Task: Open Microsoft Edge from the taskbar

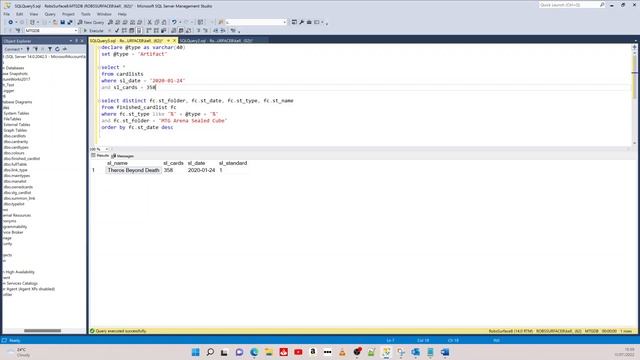Action: click(x=254, y=352)
